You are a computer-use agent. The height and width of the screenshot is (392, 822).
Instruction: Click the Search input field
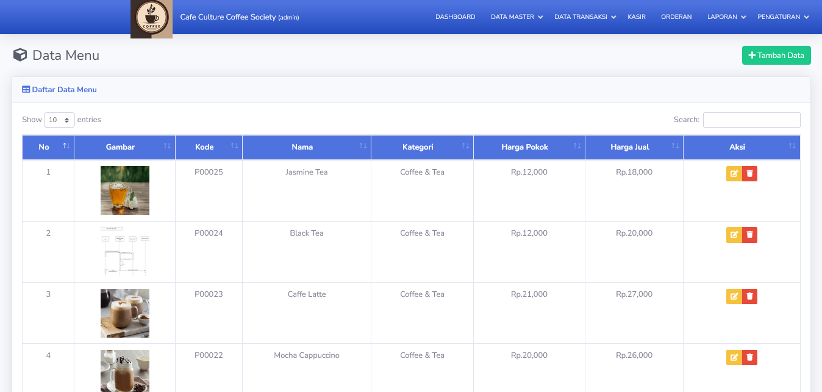[752, 120]
